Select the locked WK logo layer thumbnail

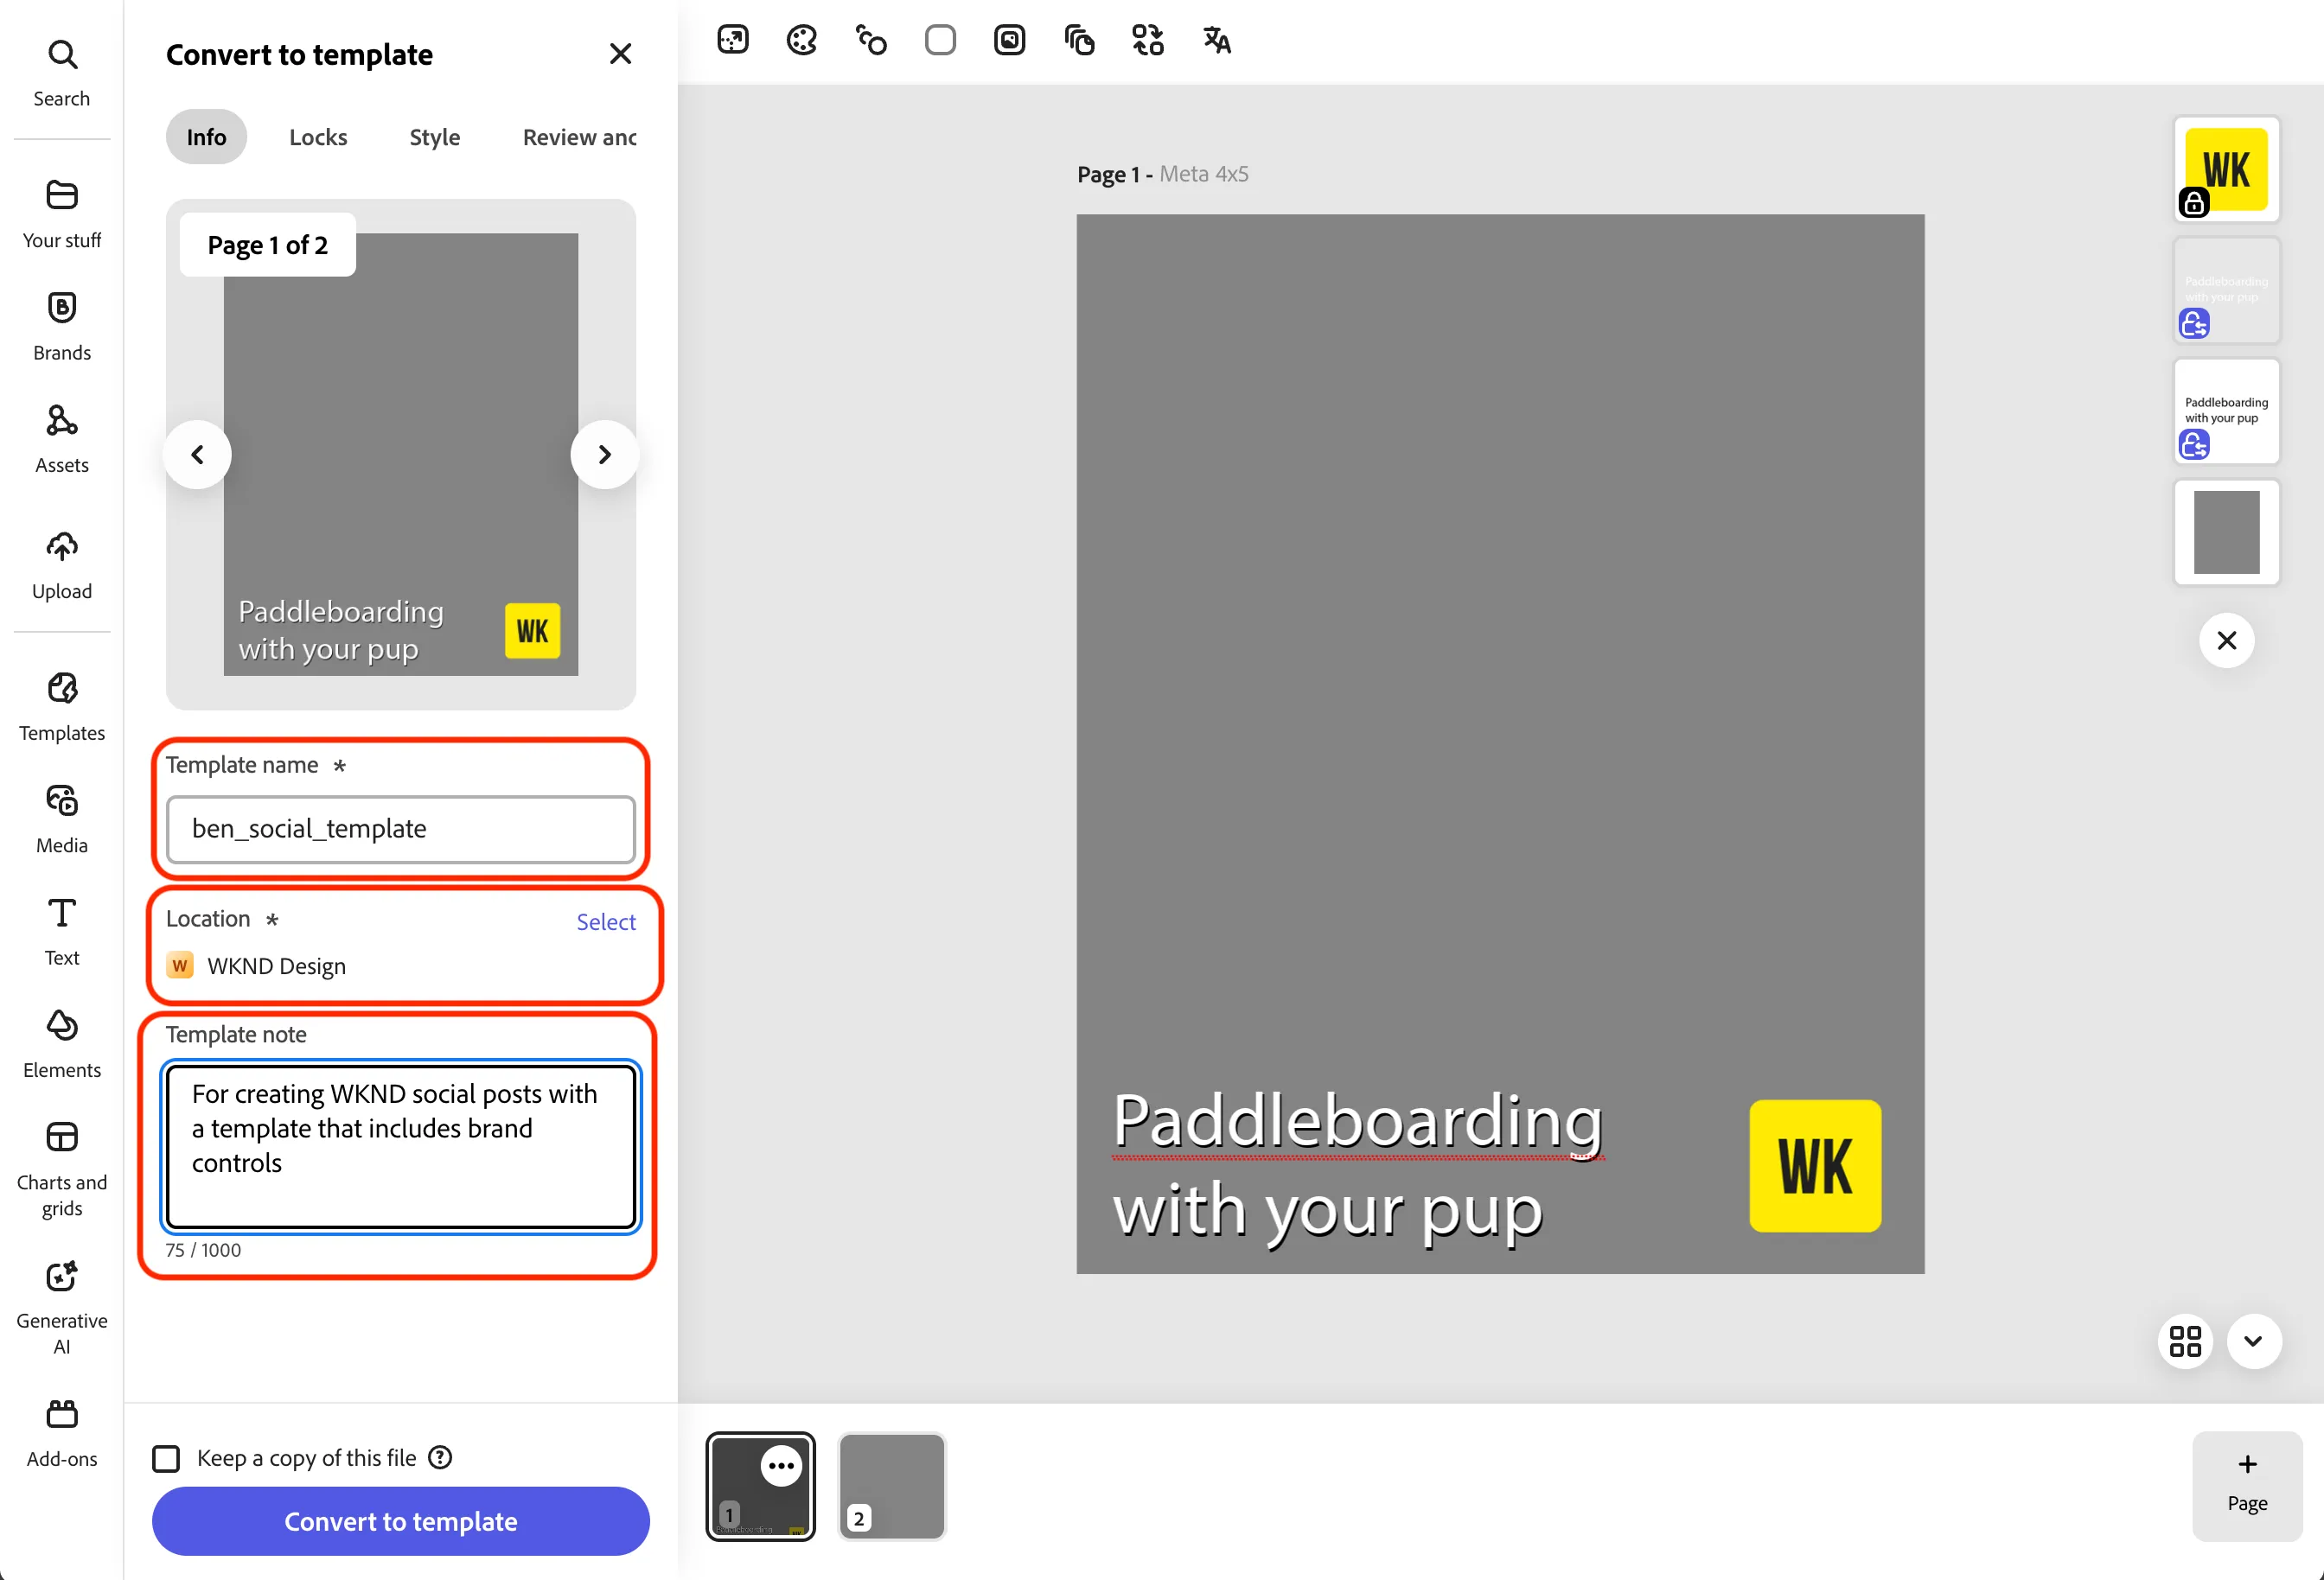click(2226, 169)
